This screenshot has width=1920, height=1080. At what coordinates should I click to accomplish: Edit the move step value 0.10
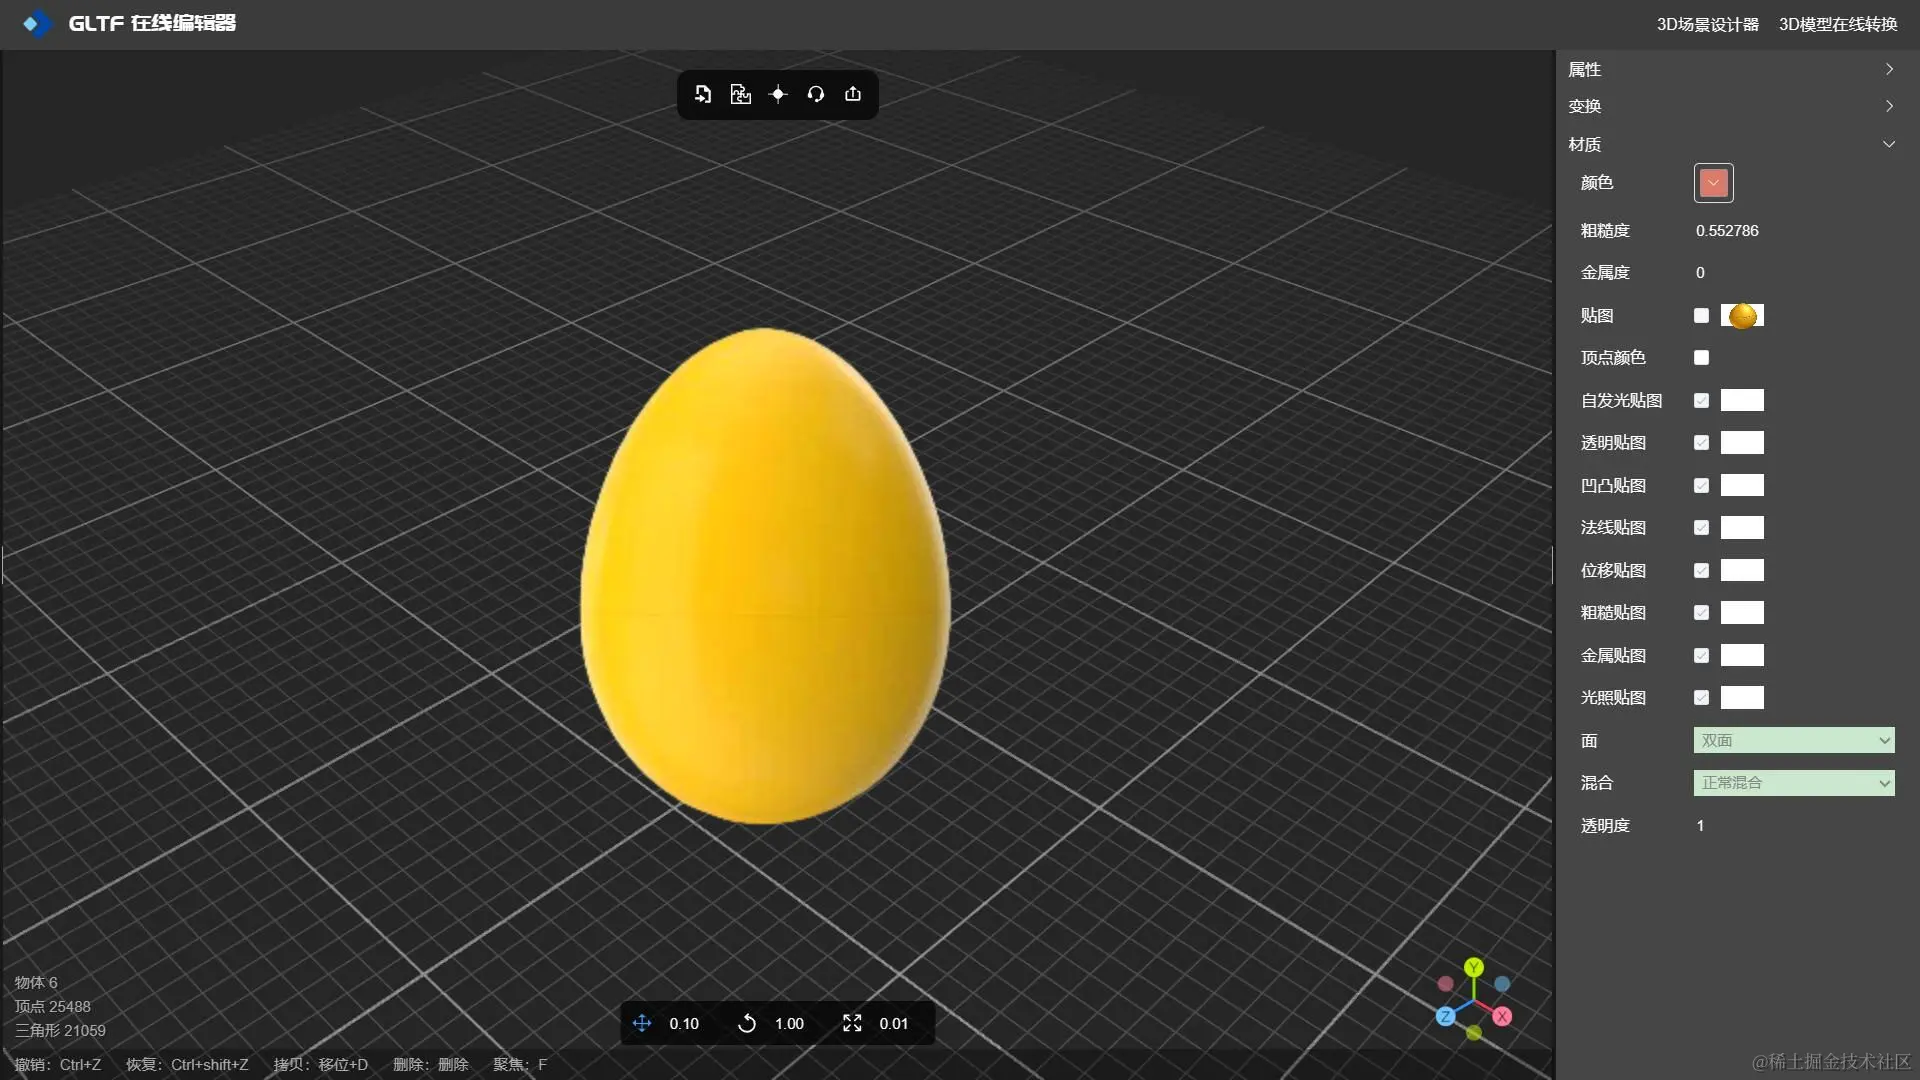coord(684,1024)
